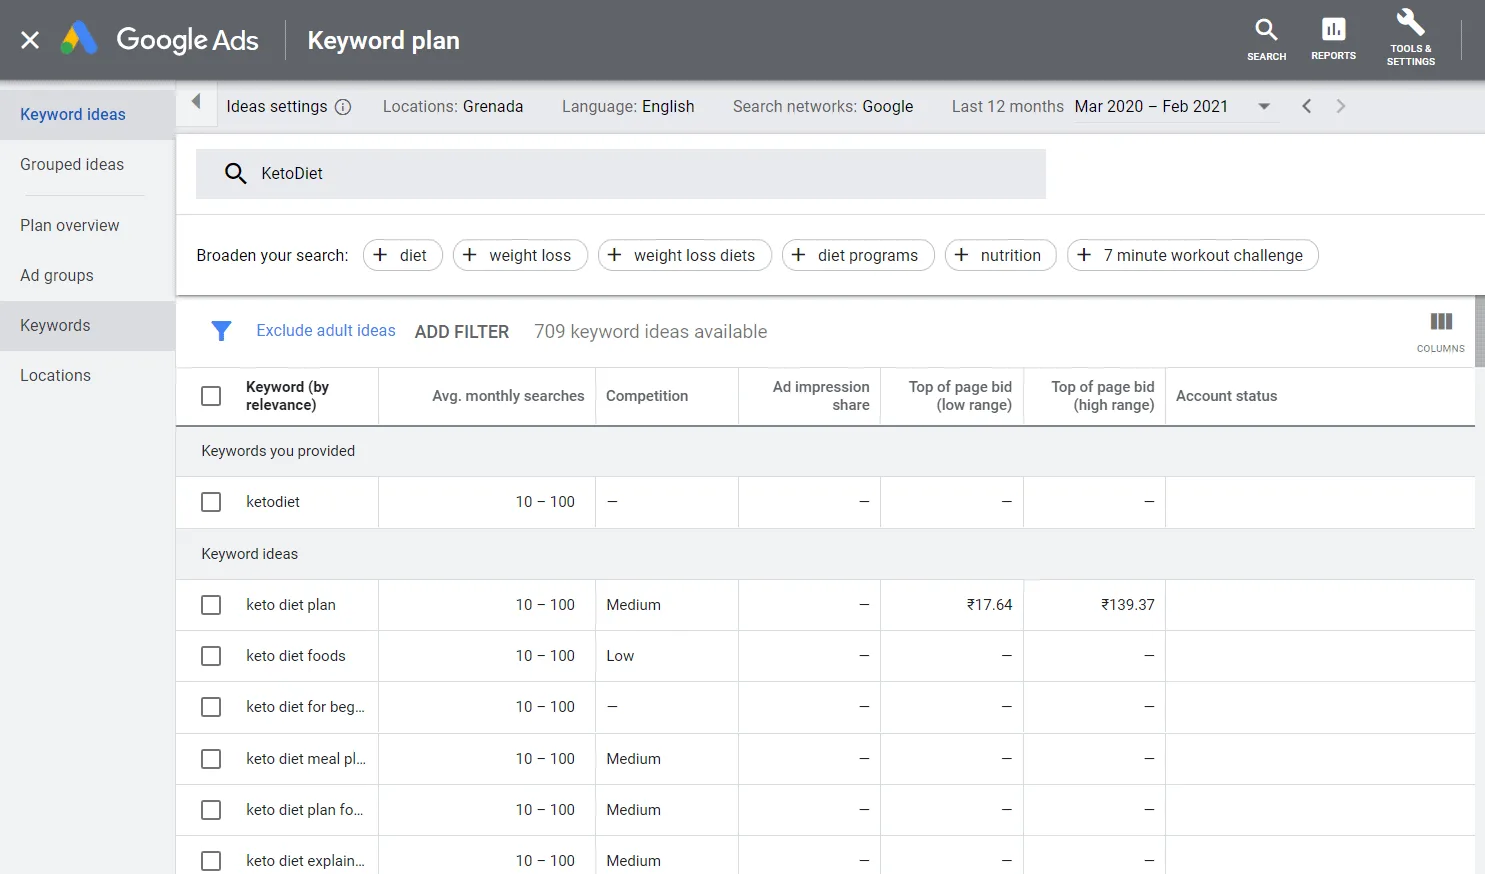Click the Google Ads logo
The image size is (1485, 874).
(160, 40)
